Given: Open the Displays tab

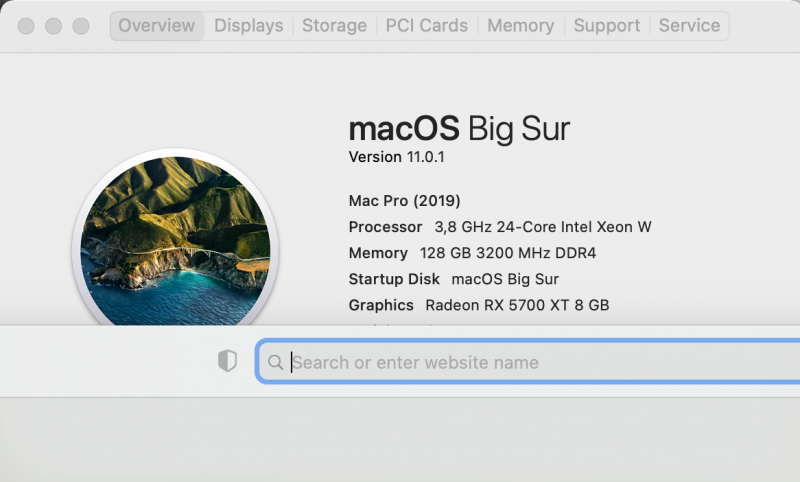Looking at the screenshot, I should pos(249,26).
